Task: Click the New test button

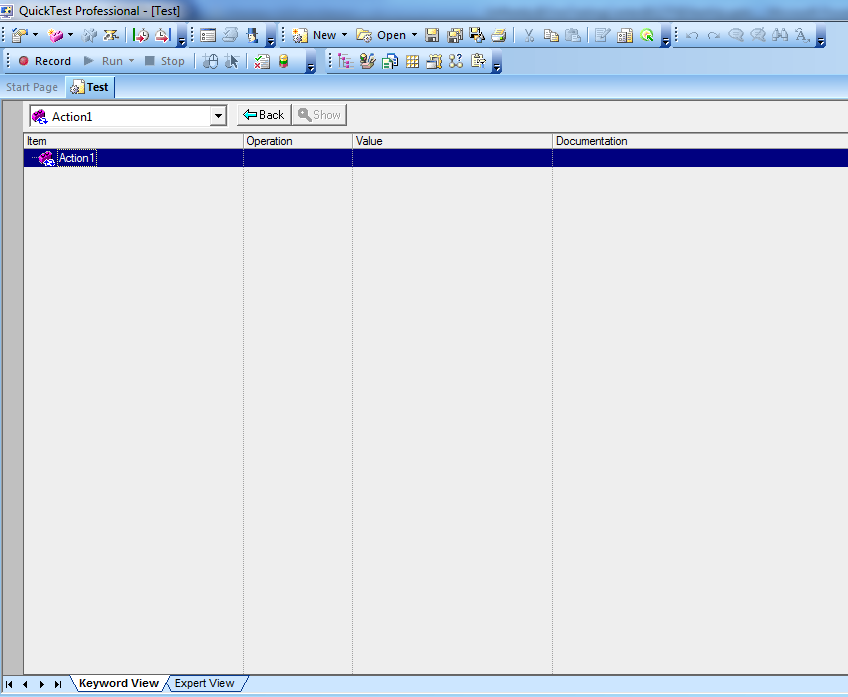Action: point(314,35)
